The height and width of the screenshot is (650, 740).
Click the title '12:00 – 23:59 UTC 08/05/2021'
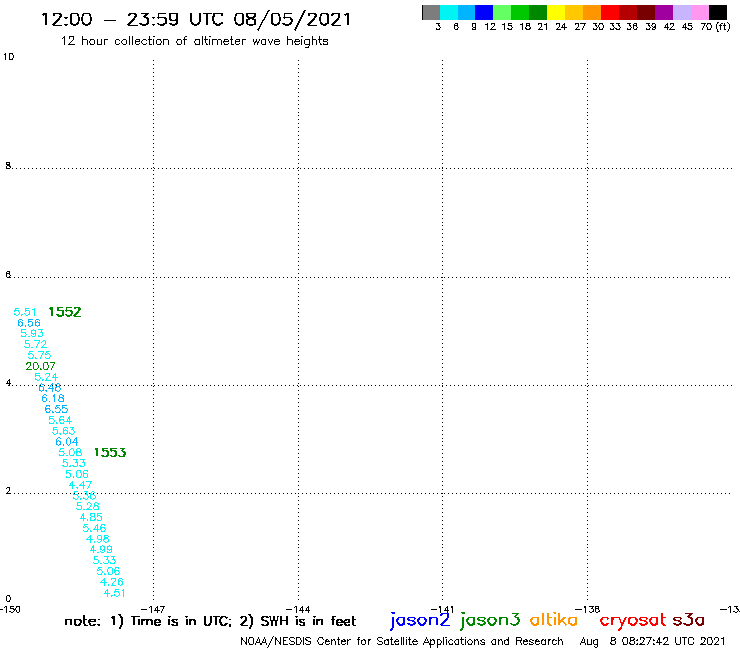coord(196,19)
